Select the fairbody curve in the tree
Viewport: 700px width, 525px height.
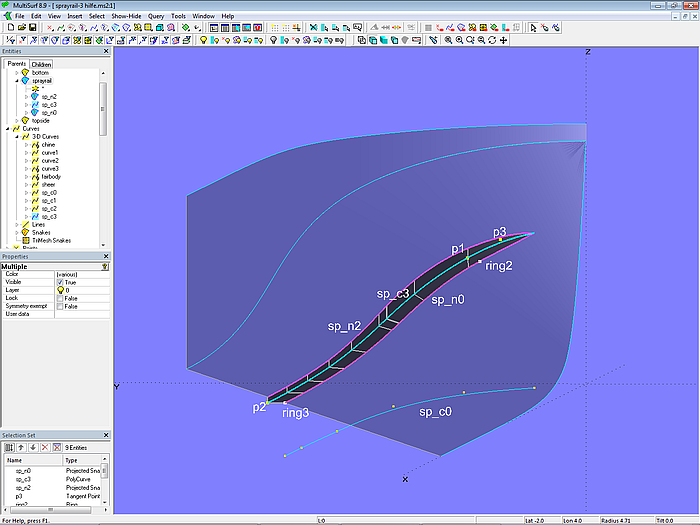coord(49,176)
